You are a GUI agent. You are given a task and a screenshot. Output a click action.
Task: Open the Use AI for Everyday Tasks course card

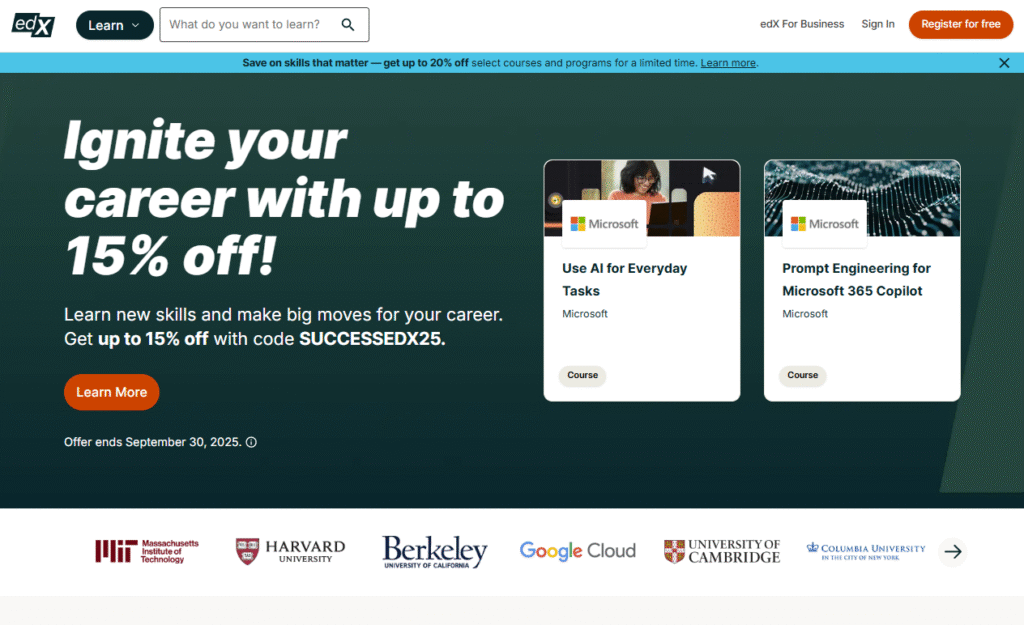pos(642,280)
